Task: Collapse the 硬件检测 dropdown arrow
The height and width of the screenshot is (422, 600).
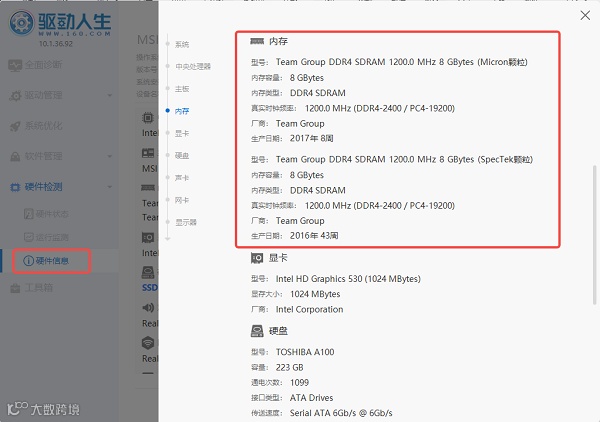Action: (110, 187)
